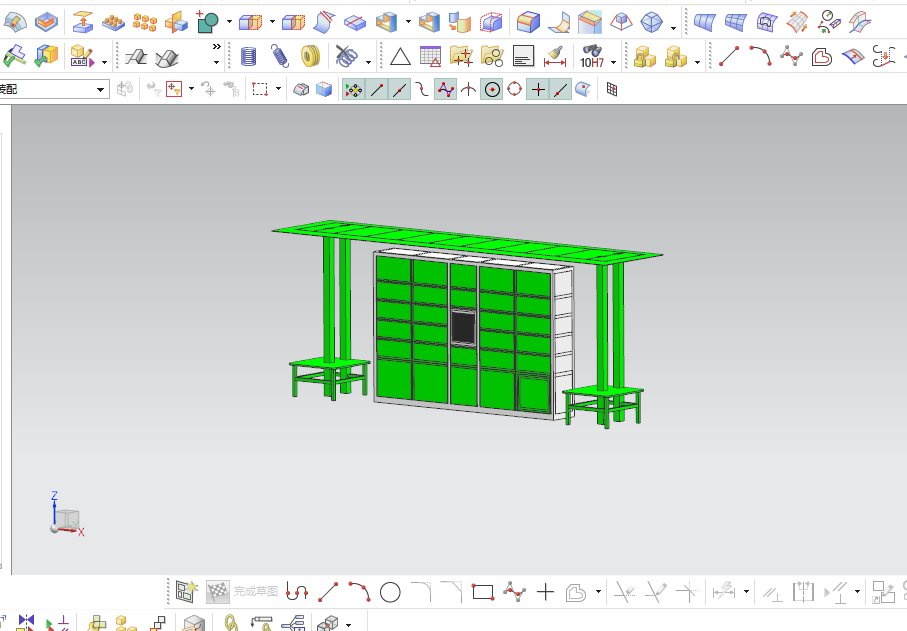The width and height of the screenshot is (907, 631).
Task: Click the bounded grid snap icon
Action: [x=611, y=89]
